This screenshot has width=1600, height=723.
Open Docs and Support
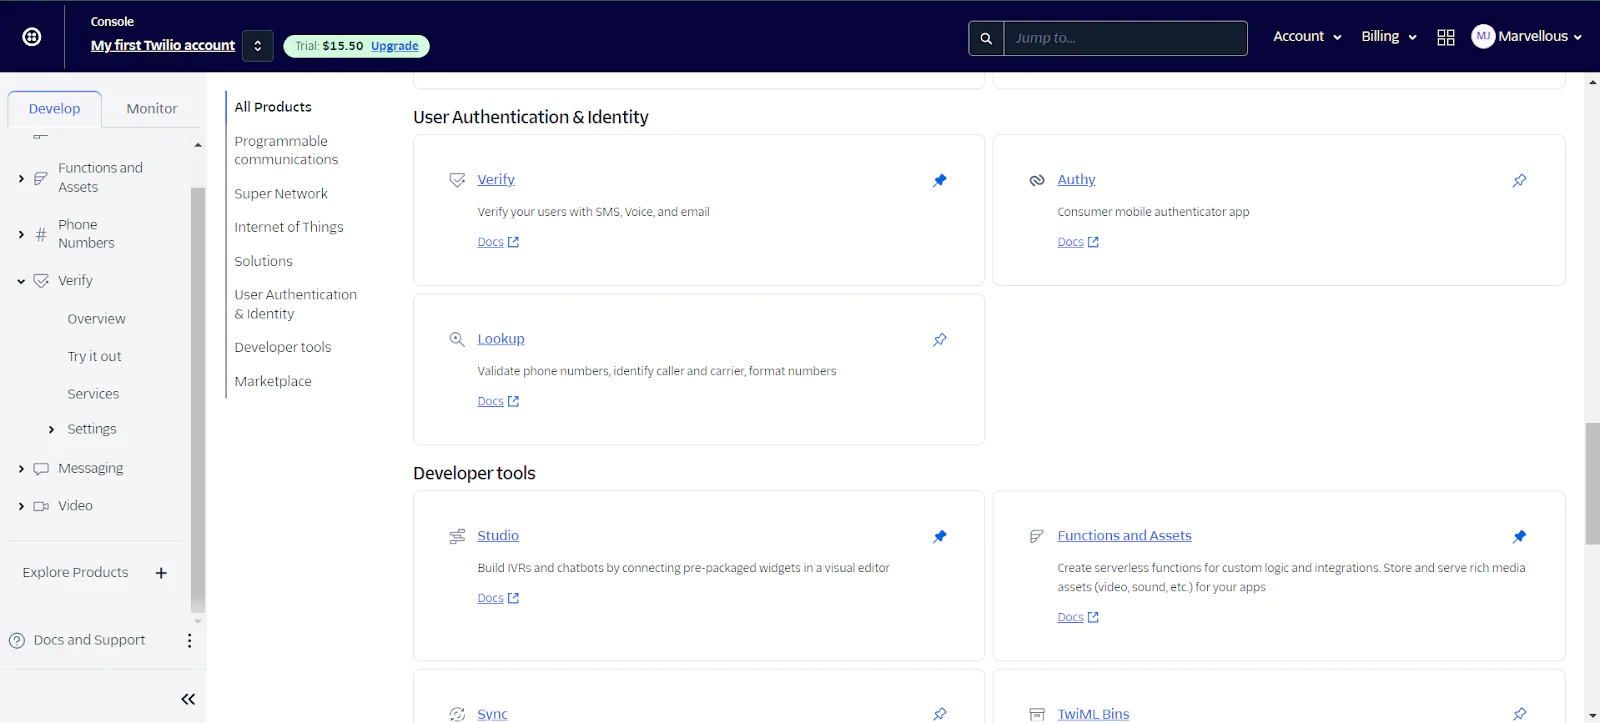pyautogui.click(x=90, y=640)
